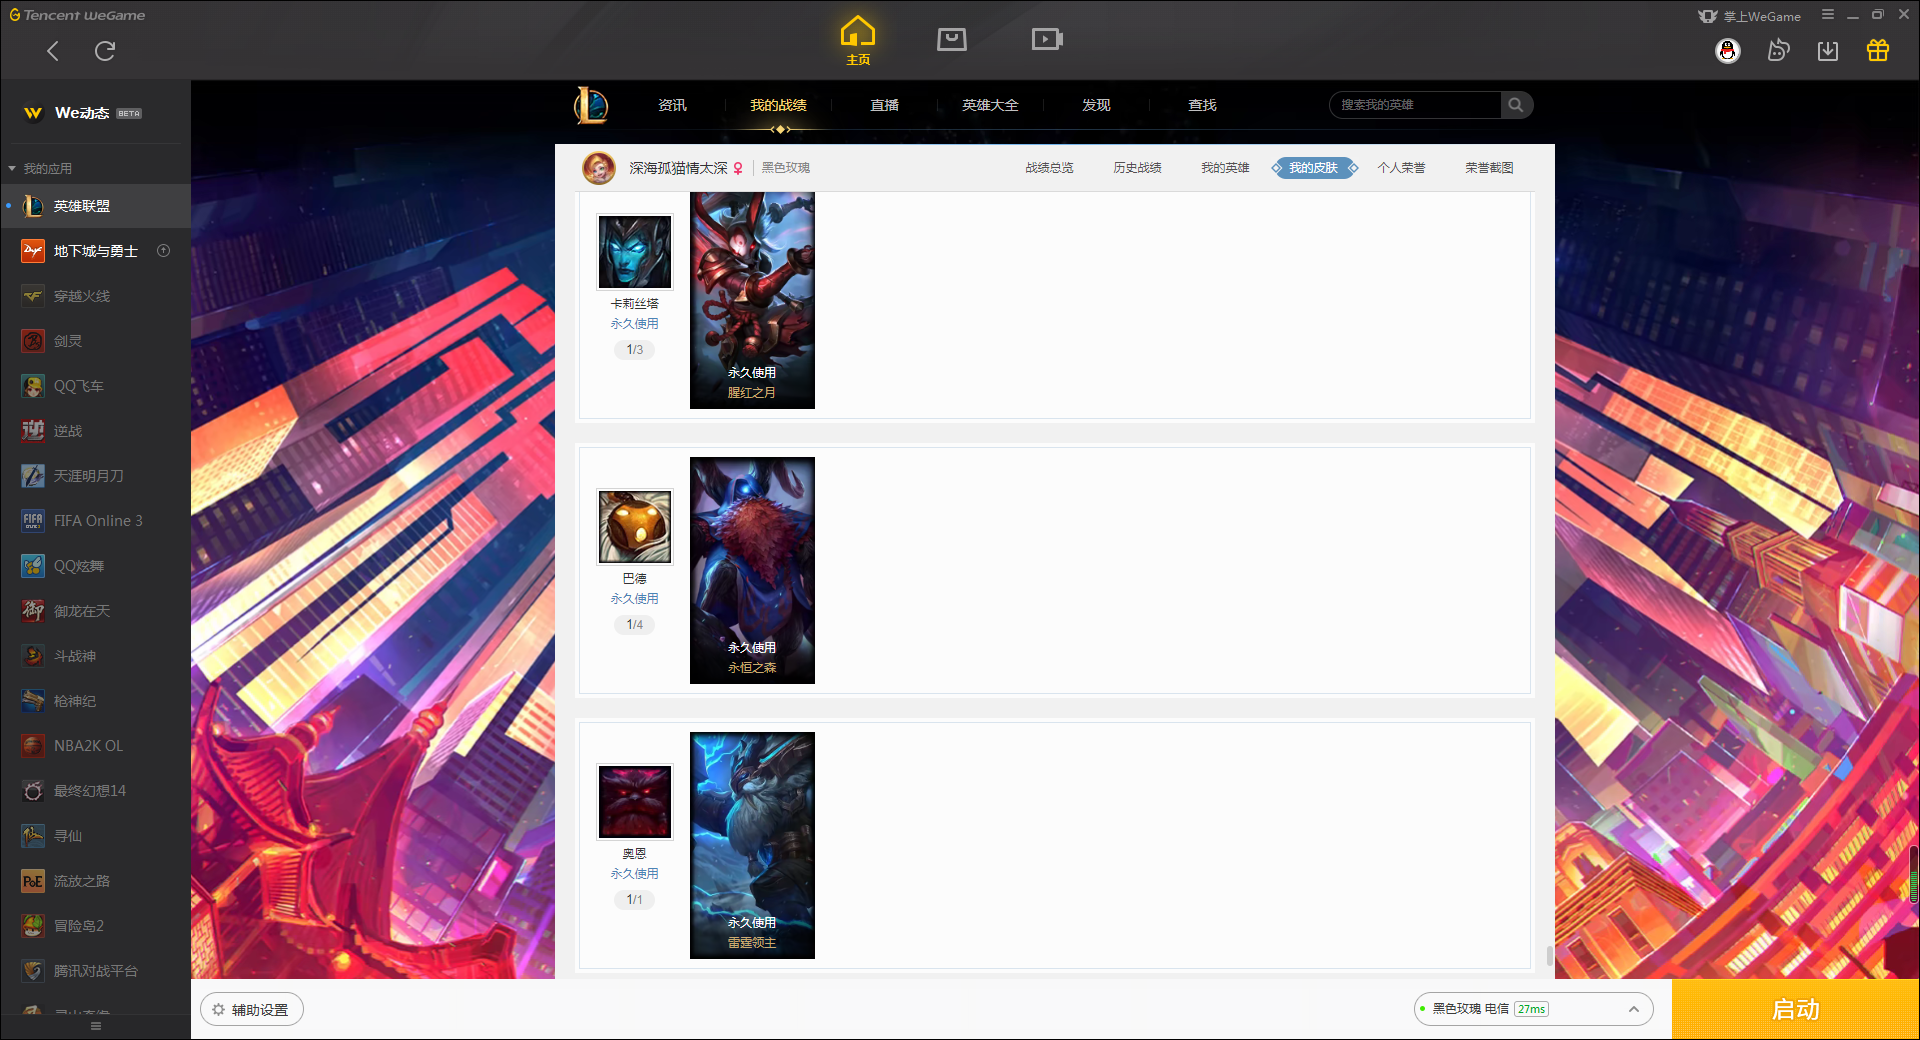This screenshot has height=1040, width=1920.
Task: Open the 腥红之月 skin card
Action: coord(752,300)
